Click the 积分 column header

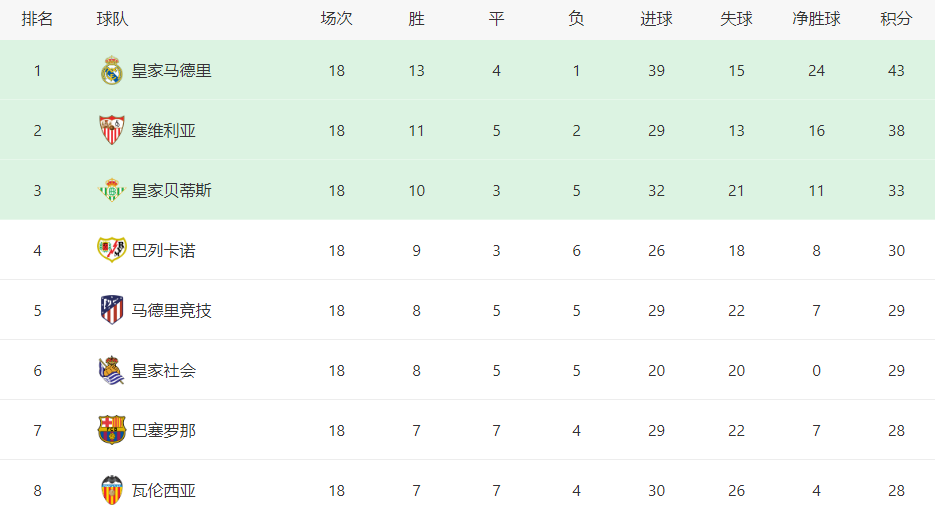point(896,19)
